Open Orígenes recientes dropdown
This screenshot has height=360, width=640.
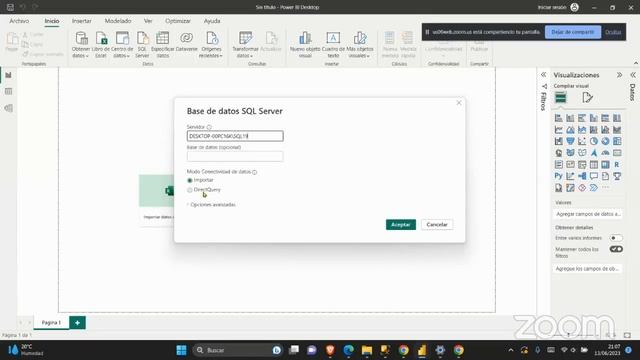(211, 44)
